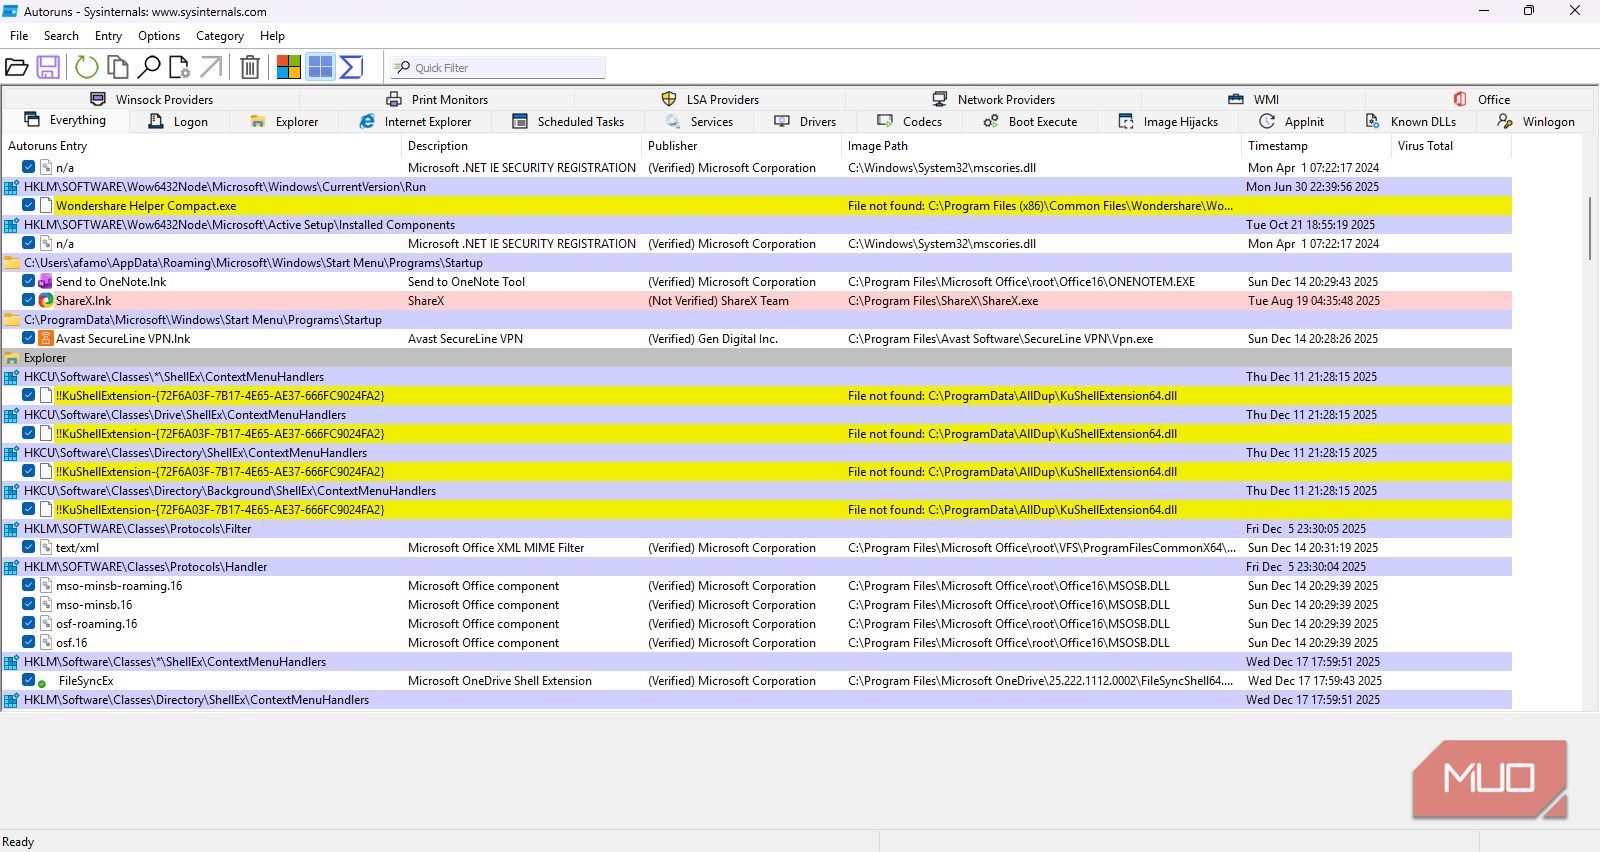Click the Virus Total column header

click(1451, 146)
